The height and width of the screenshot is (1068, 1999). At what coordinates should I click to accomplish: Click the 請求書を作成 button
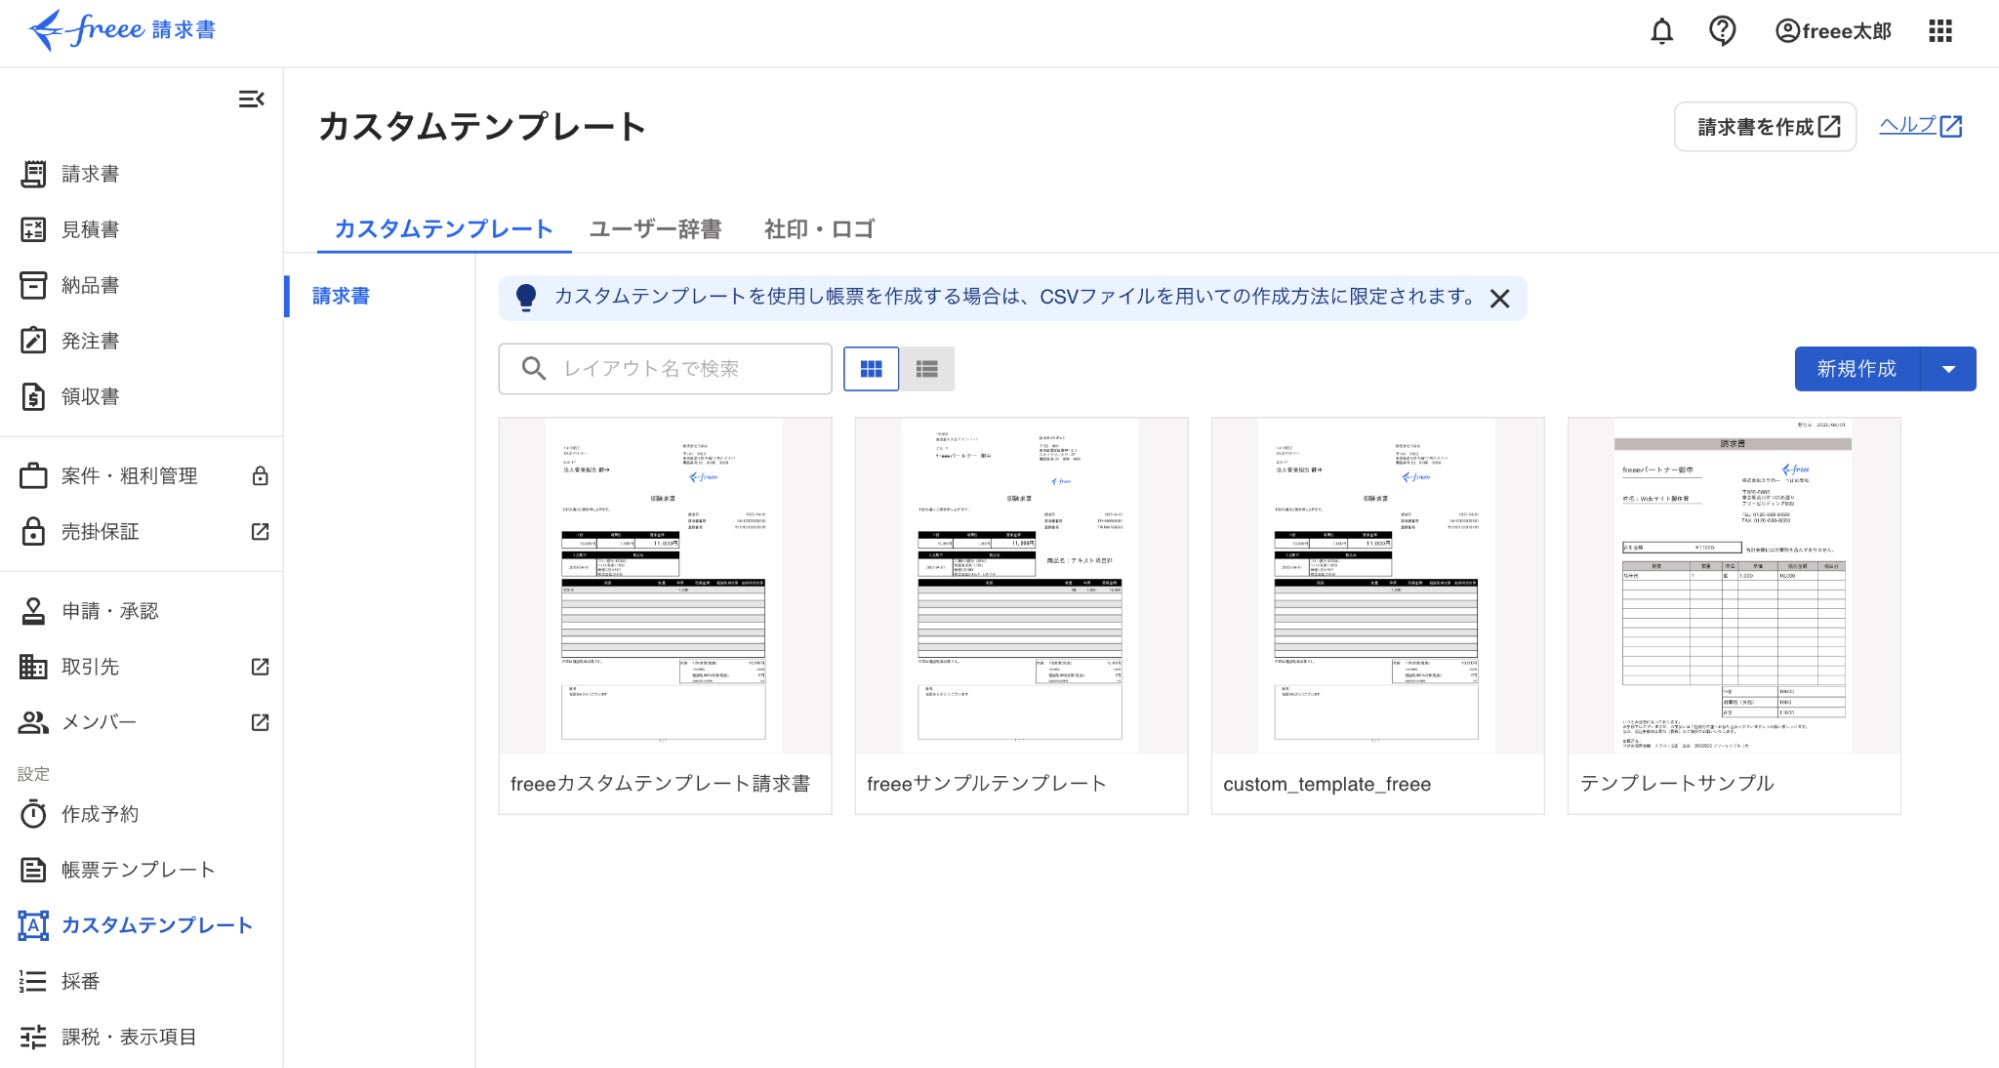(1765, 127)
